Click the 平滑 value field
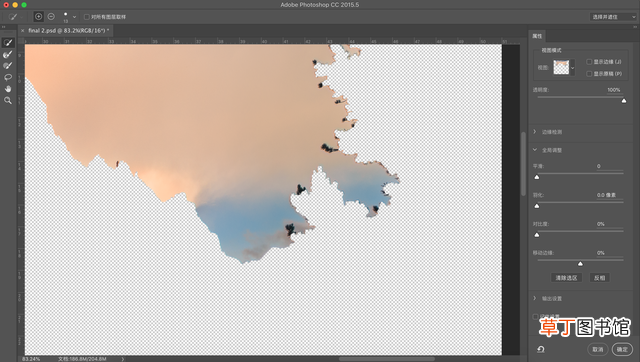 (x=609, y=166)
